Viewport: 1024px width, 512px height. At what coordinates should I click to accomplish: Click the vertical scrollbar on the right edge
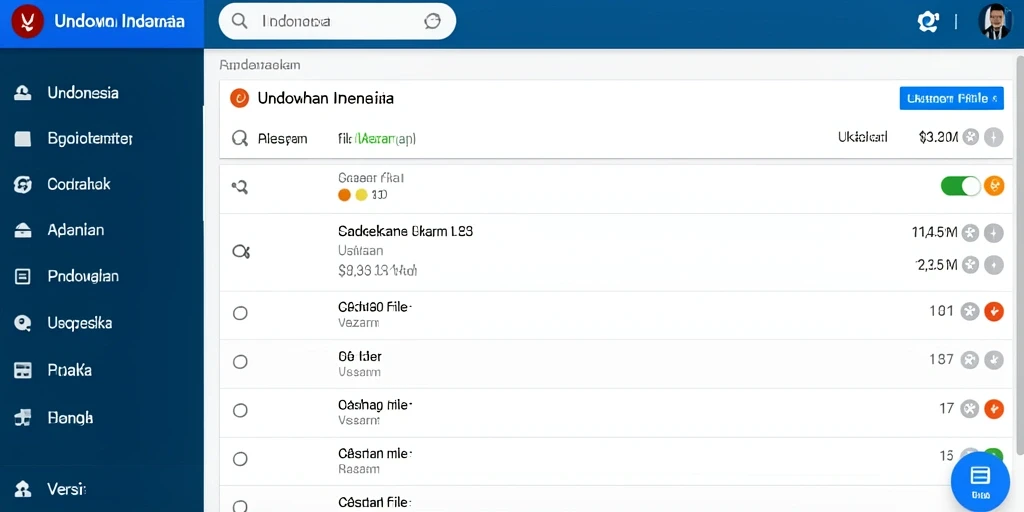[x=1018, y=255]
